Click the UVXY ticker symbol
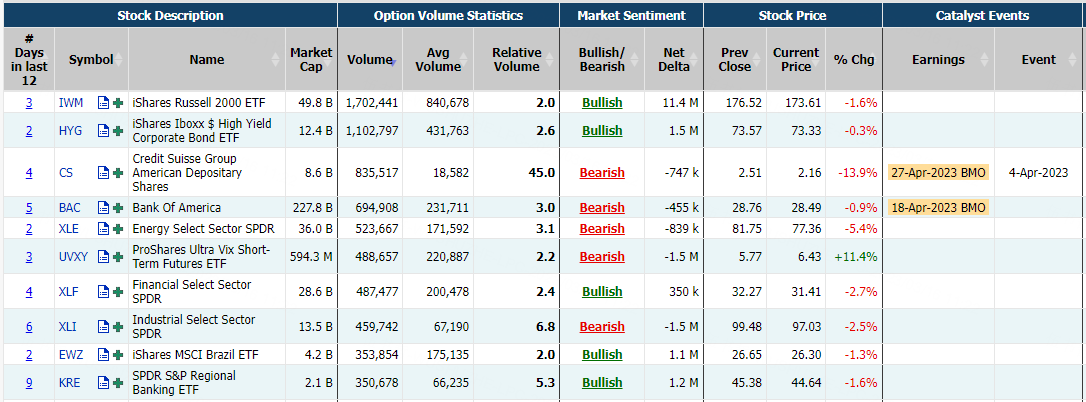The height and width of the screenshot is (402, 1086). pyautogui.click(x=73, y=257)
